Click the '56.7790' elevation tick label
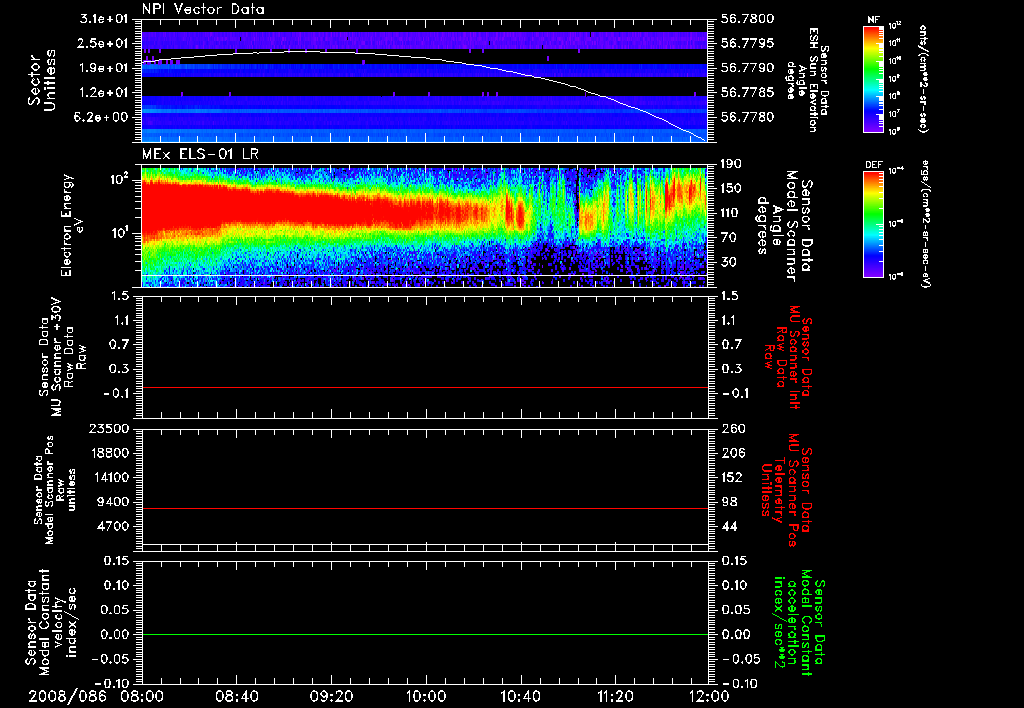Image resolution: width=1024 pixels, height=708 pixels. coord(748,68)
